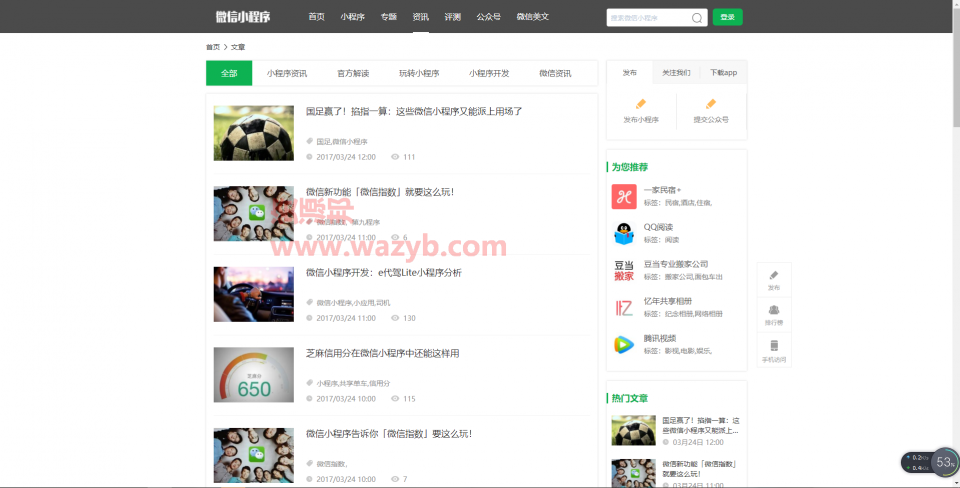
Task: Open article 微信小程序告诉你「微信指数」要这么玩
Action: [x=389, y=434]
